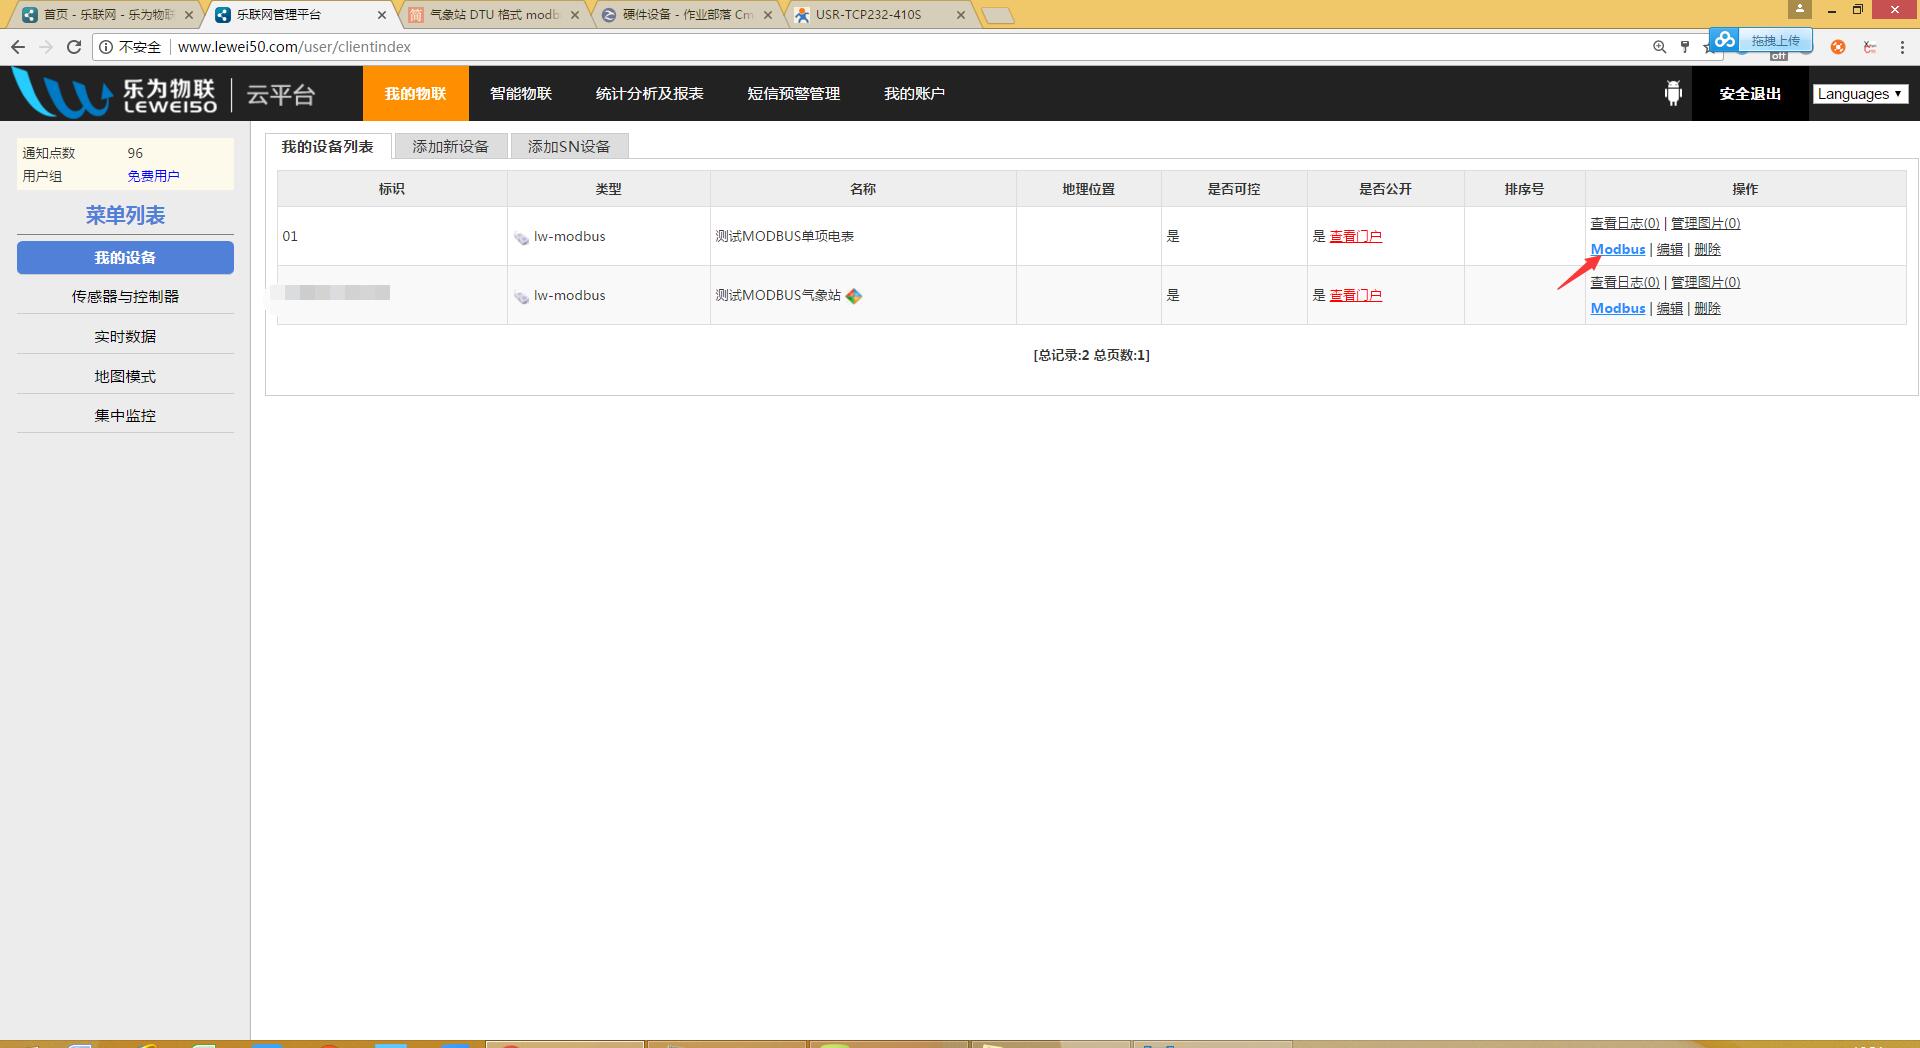Open 集中监控 sidebar item
This screenshot has width=1920, height=1048.
click(125, 415)
